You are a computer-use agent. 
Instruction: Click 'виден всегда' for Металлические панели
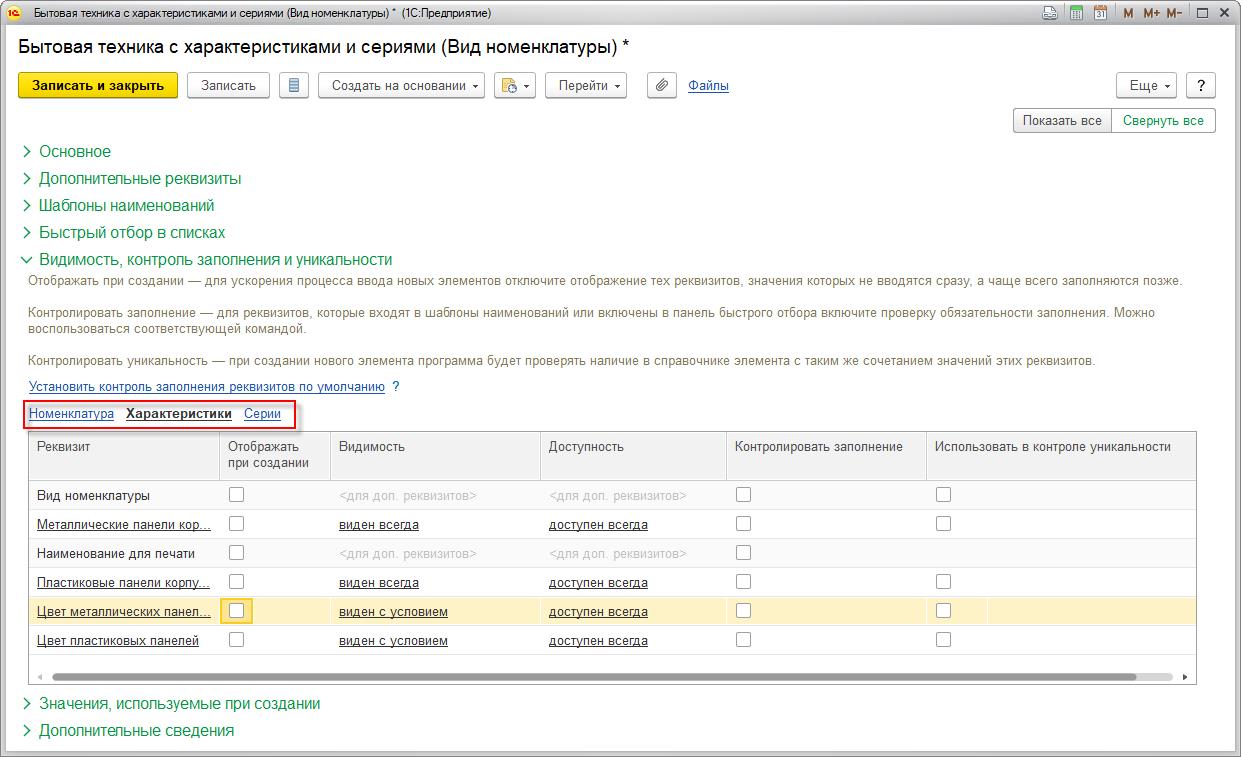click(379, 524)
